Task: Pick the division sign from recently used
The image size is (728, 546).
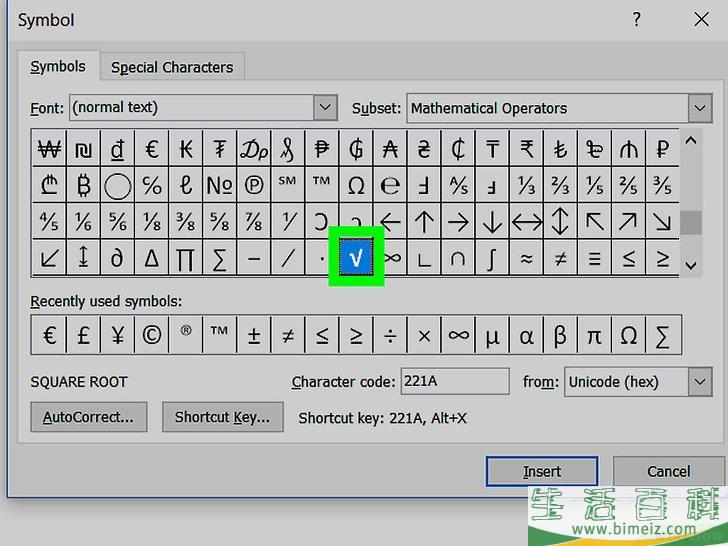Action: (390, 336)
